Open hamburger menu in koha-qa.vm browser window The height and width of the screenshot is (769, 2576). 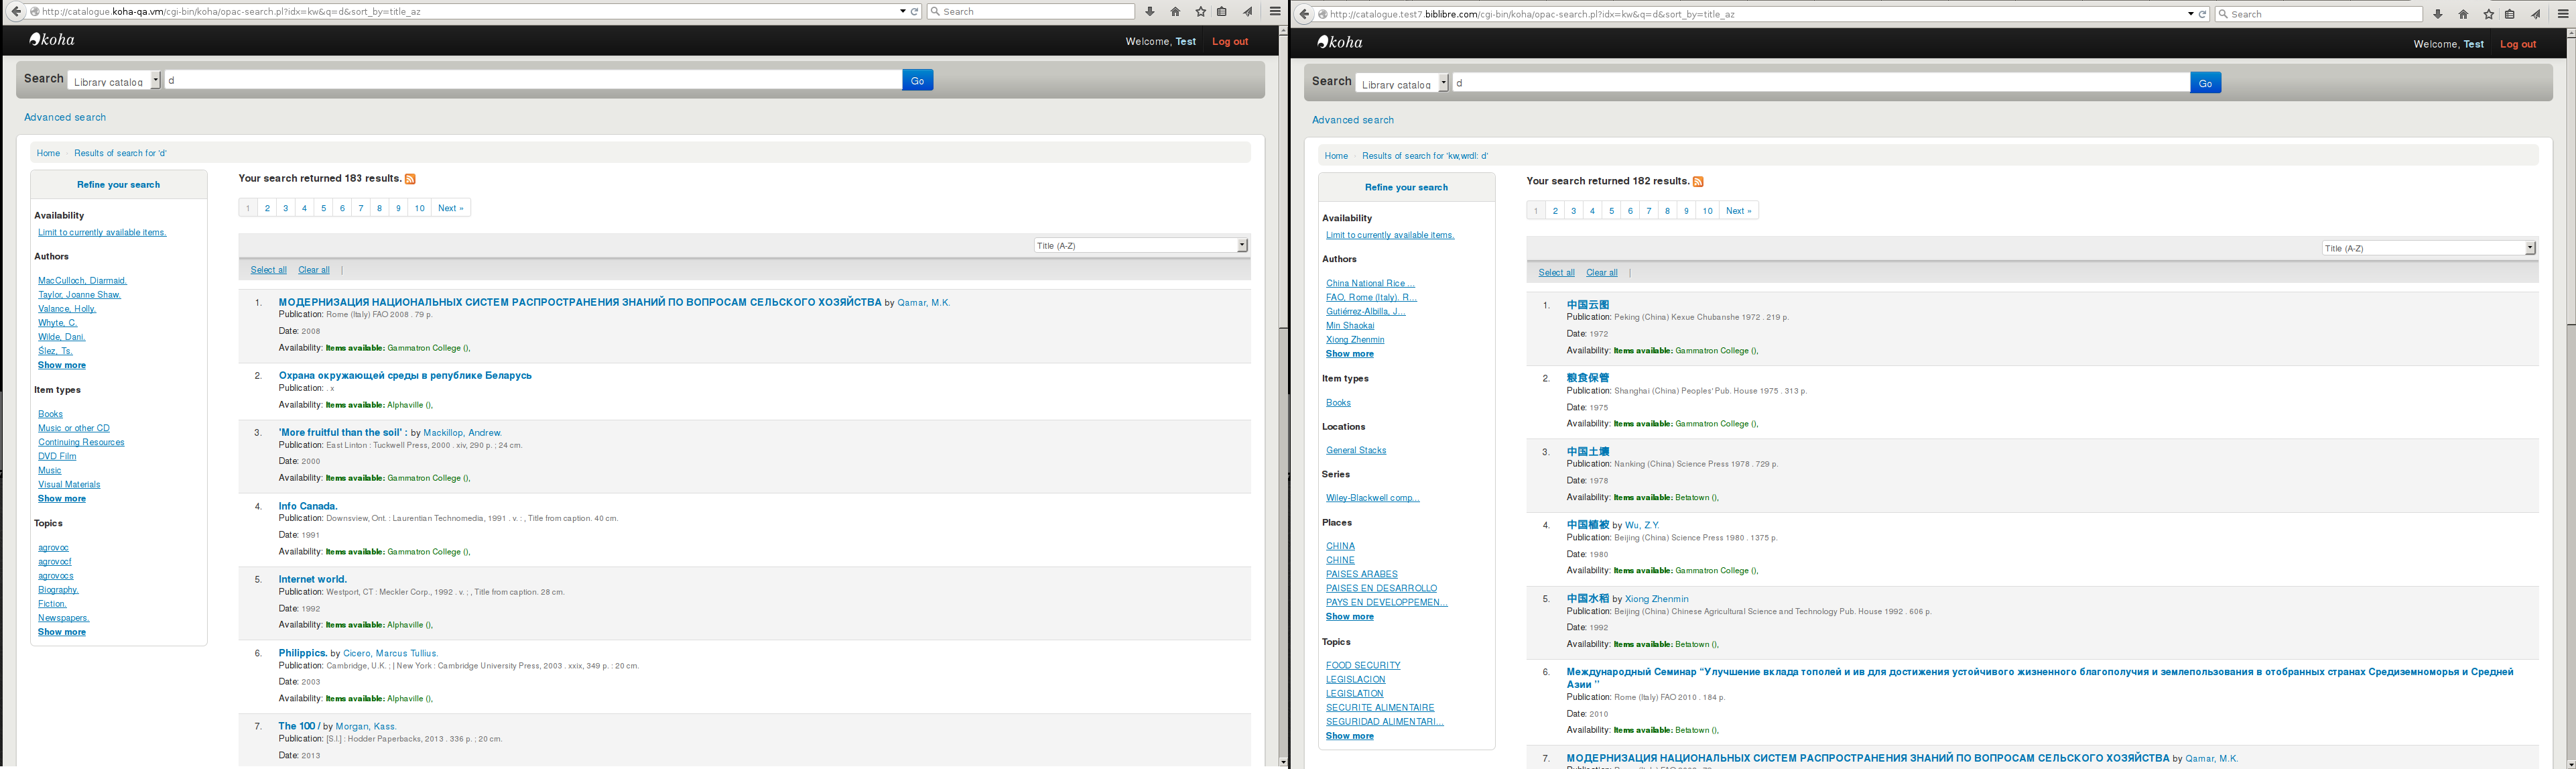point(1275,12)
